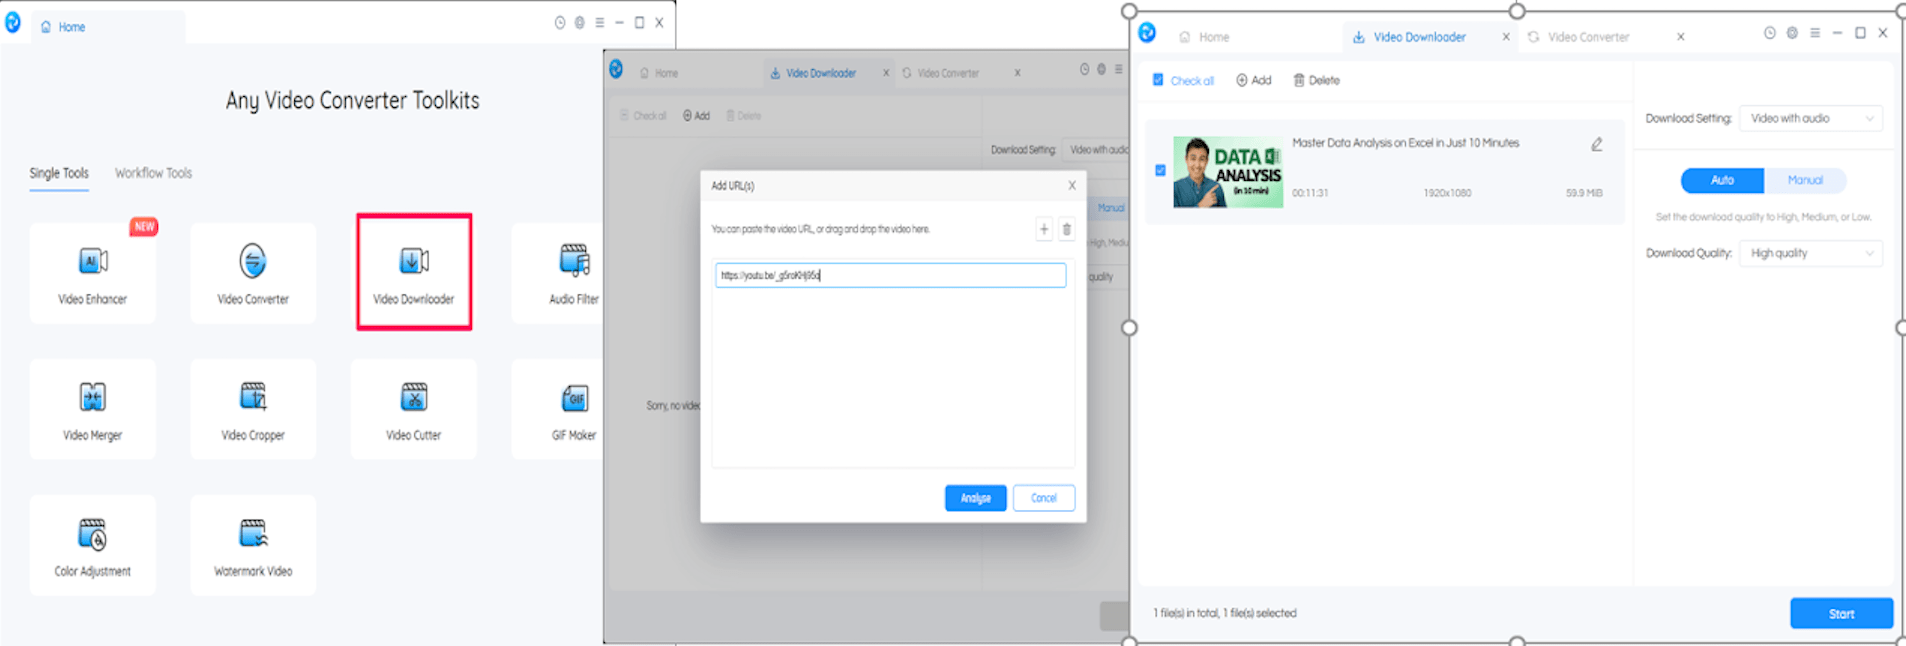The image size is (1906, 646).
Task: Click the resolution text 1920x1080
Action: 1447,193
